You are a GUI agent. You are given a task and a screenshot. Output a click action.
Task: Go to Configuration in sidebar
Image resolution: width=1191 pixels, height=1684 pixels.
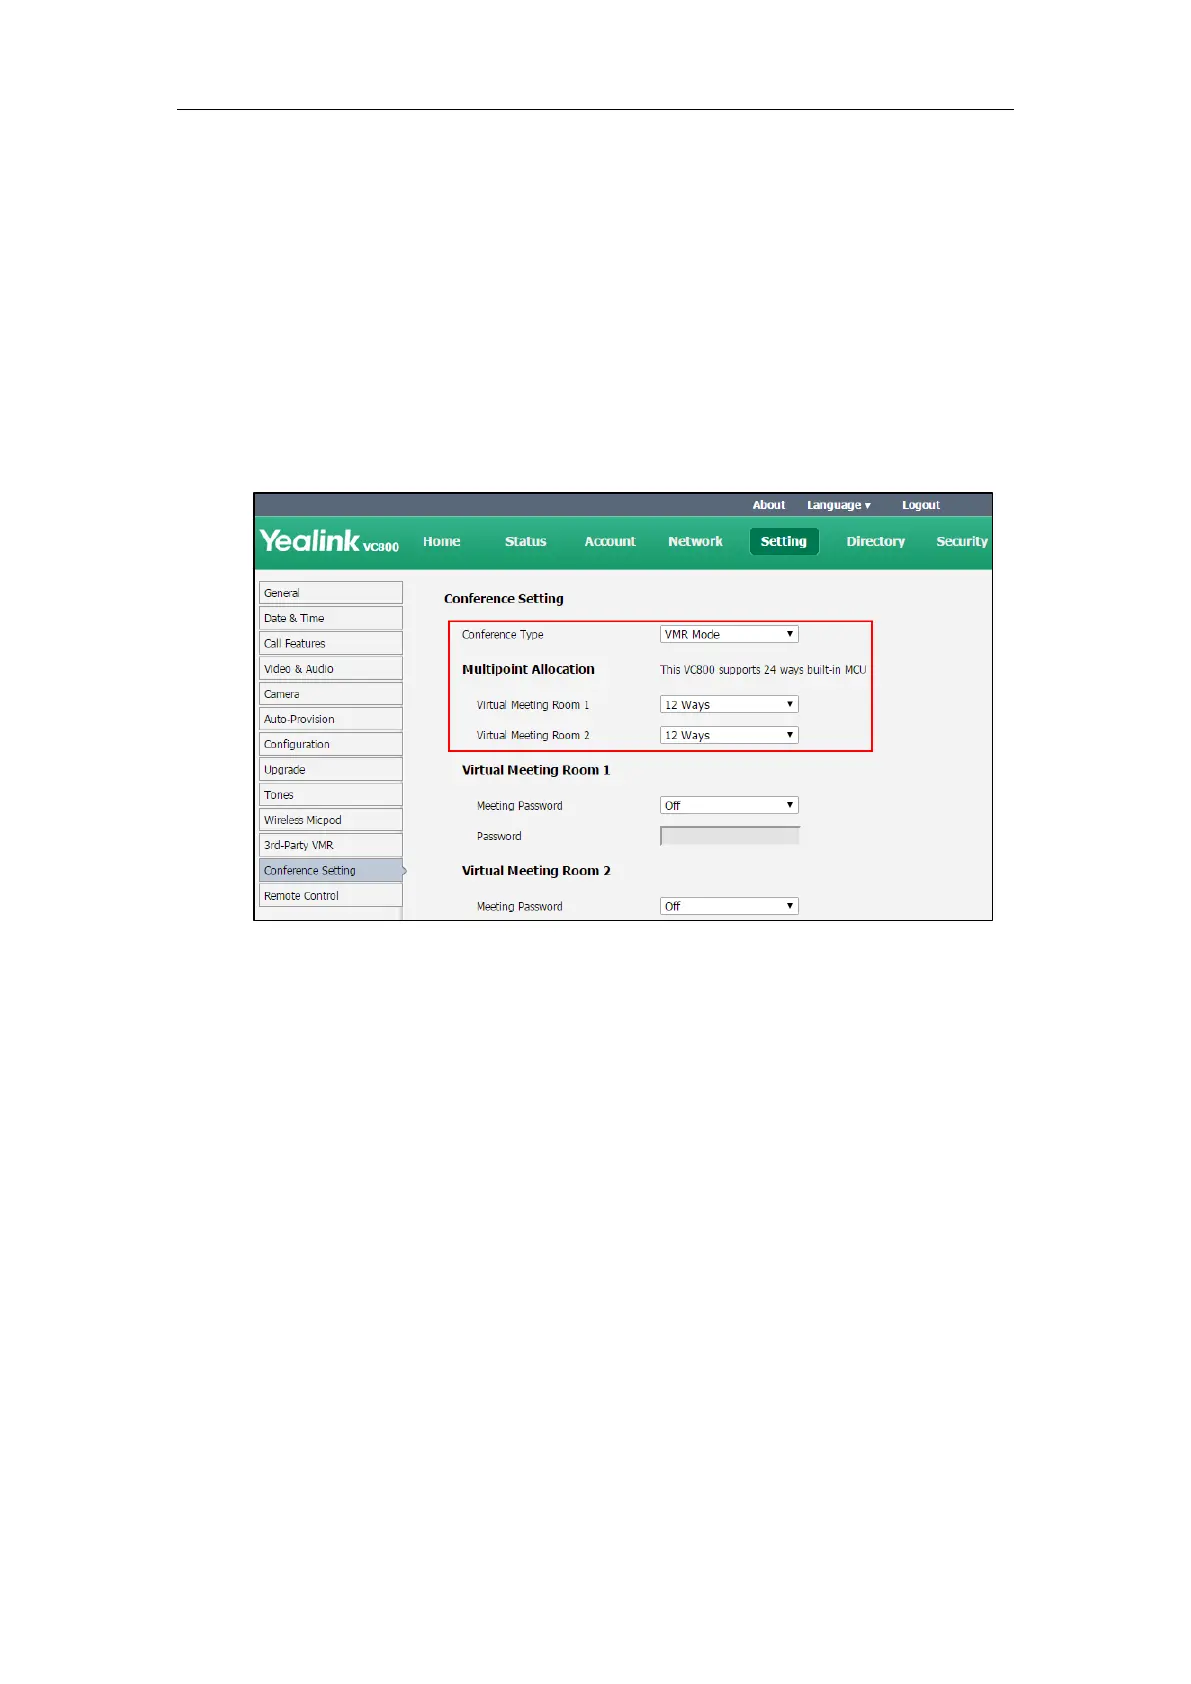coord(331,744)
